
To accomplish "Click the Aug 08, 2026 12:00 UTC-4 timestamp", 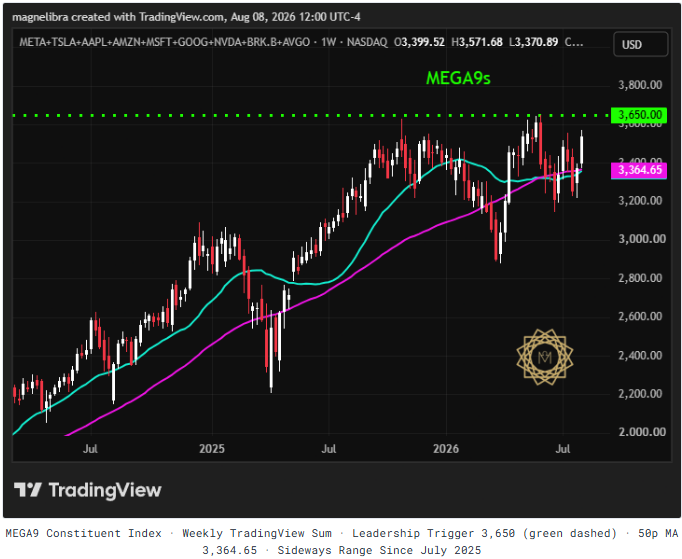I will pos(296,17).
